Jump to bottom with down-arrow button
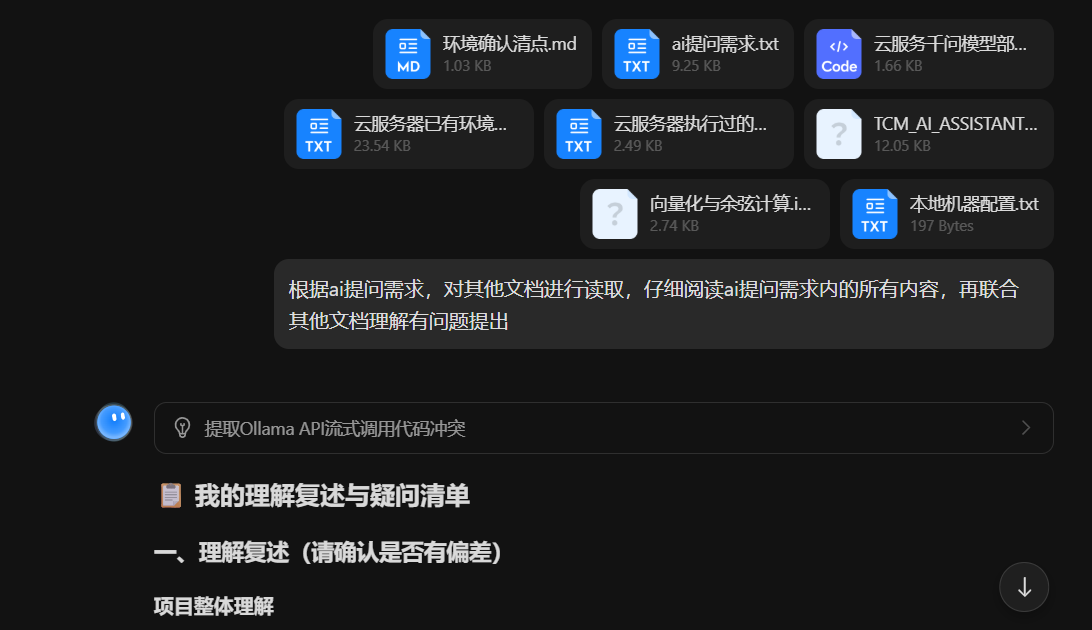Screen dimensions: 1092x630 (1024, 587)
